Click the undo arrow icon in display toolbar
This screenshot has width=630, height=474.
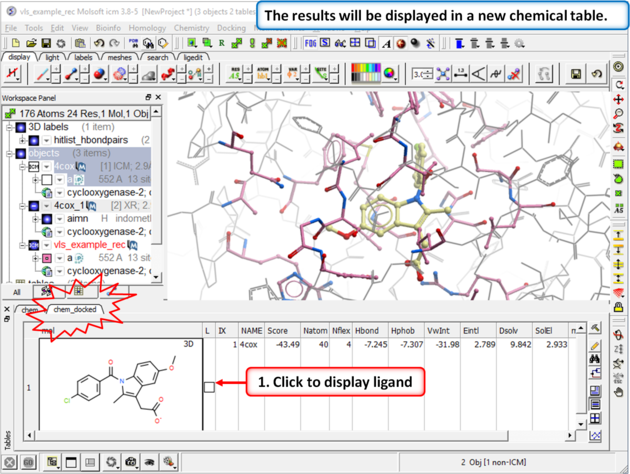pyautogui.click(x=596, y=75)
